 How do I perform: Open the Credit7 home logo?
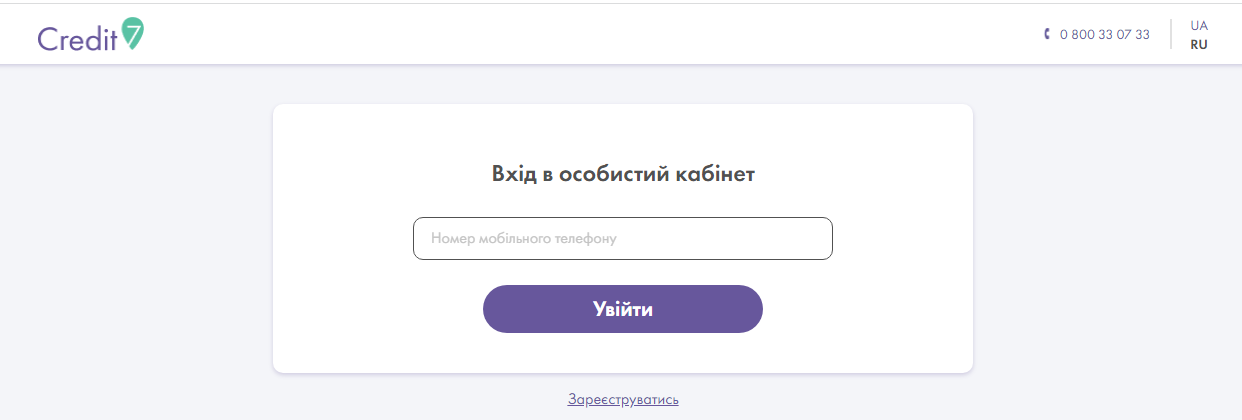[x=91, y=35]
